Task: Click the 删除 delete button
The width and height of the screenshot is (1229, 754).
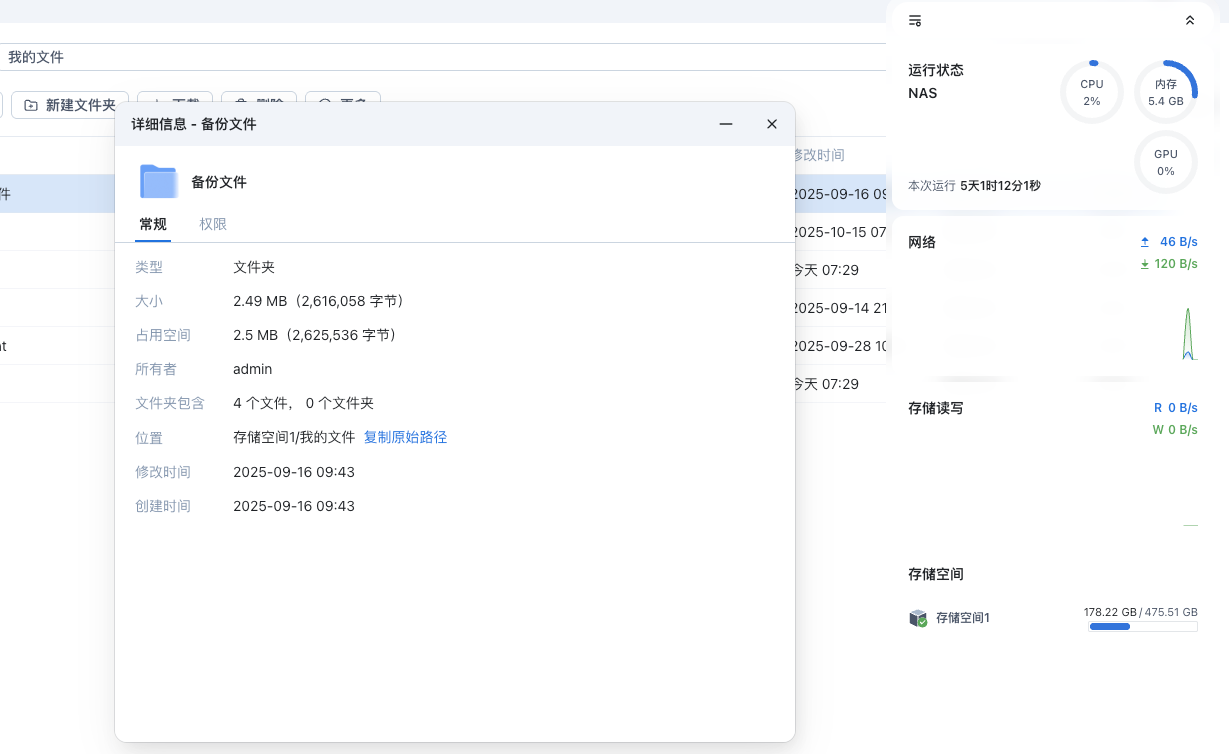Action: point(259,103)
